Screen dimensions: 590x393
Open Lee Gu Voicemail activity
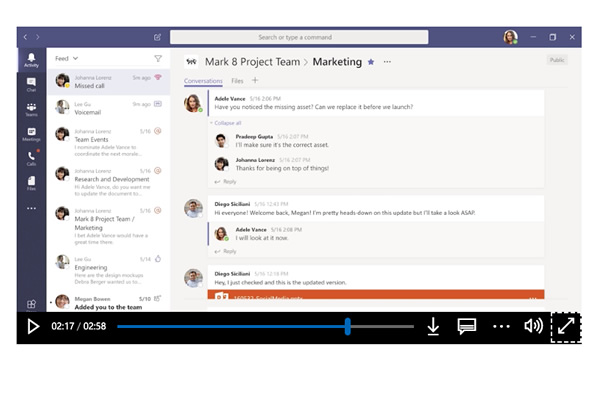coord(109,108)
